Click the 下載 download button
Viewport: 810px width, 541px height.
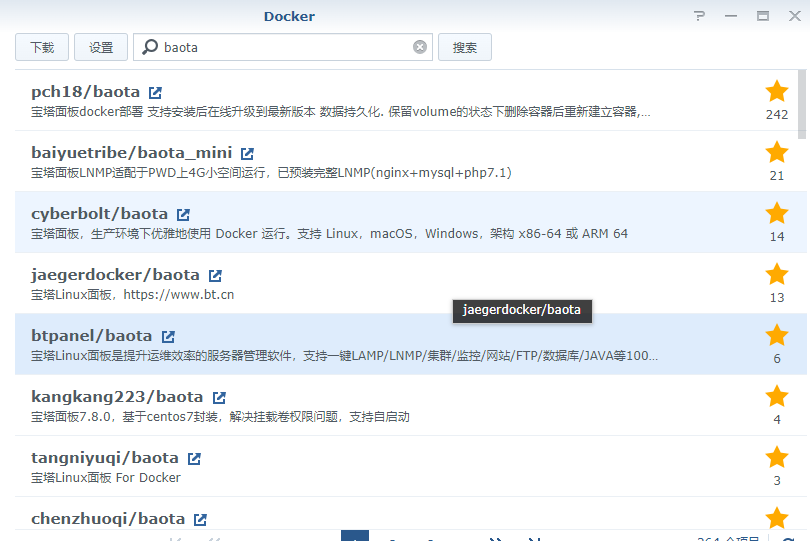(x=42, y=47)
